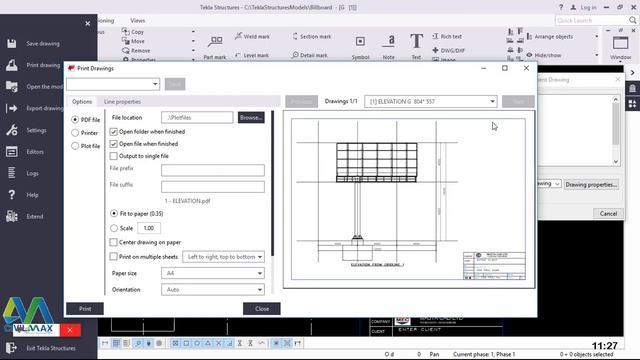This screenshot has height=360, width=640.
Task: Toggle Open file when finished checkbox
Action: point(113,144)
